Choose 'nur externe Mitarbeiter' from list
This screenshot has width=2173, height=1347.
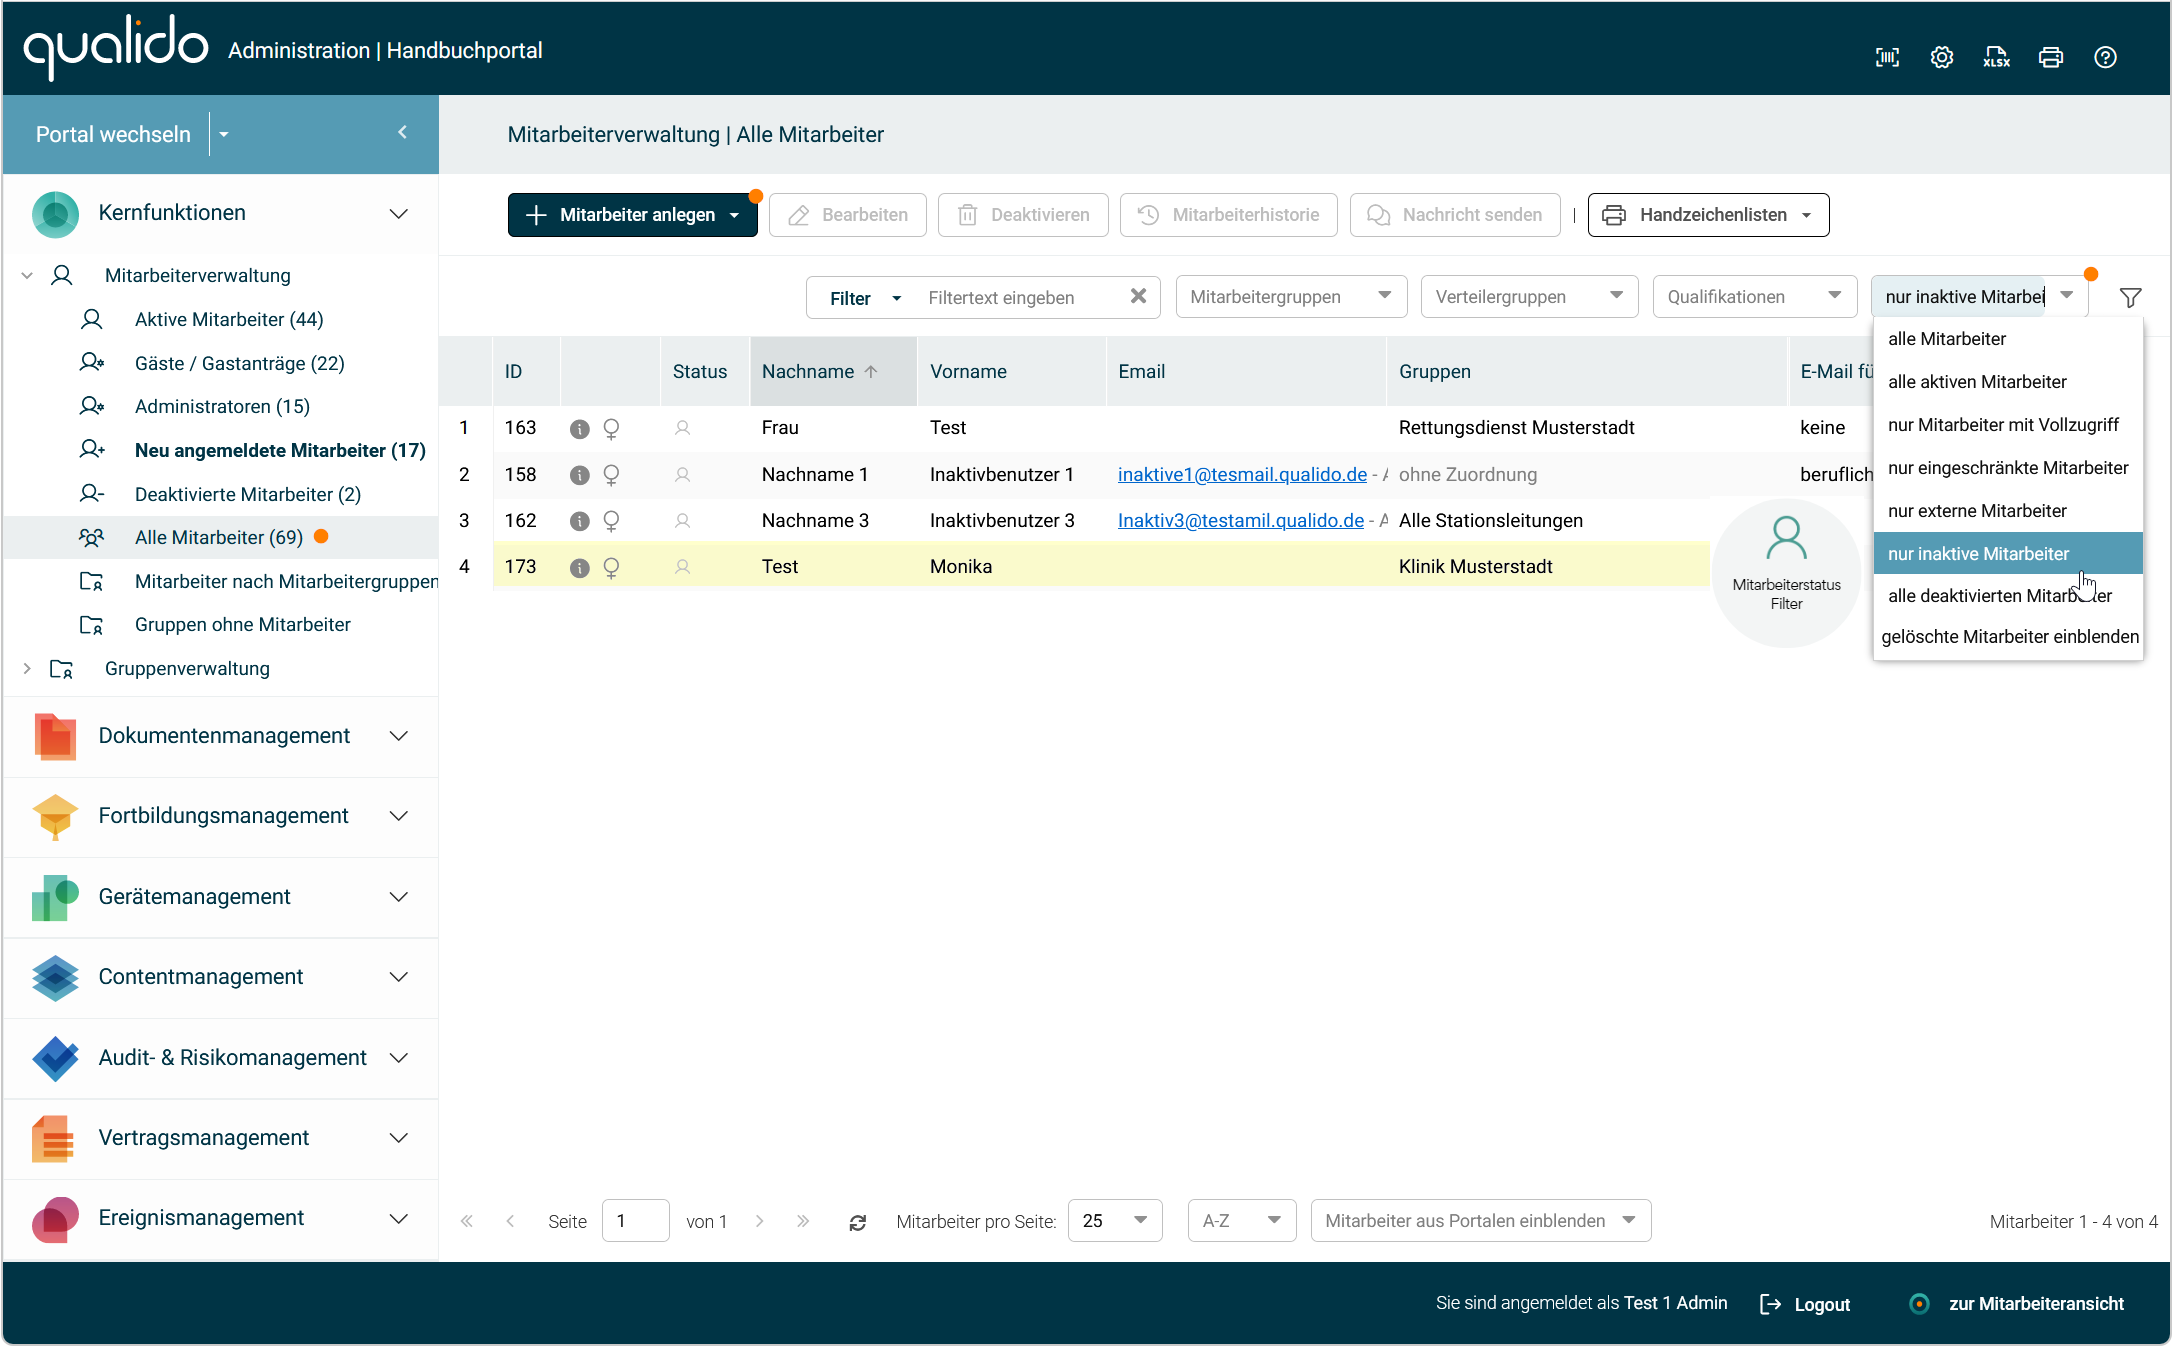point(1976,511)
